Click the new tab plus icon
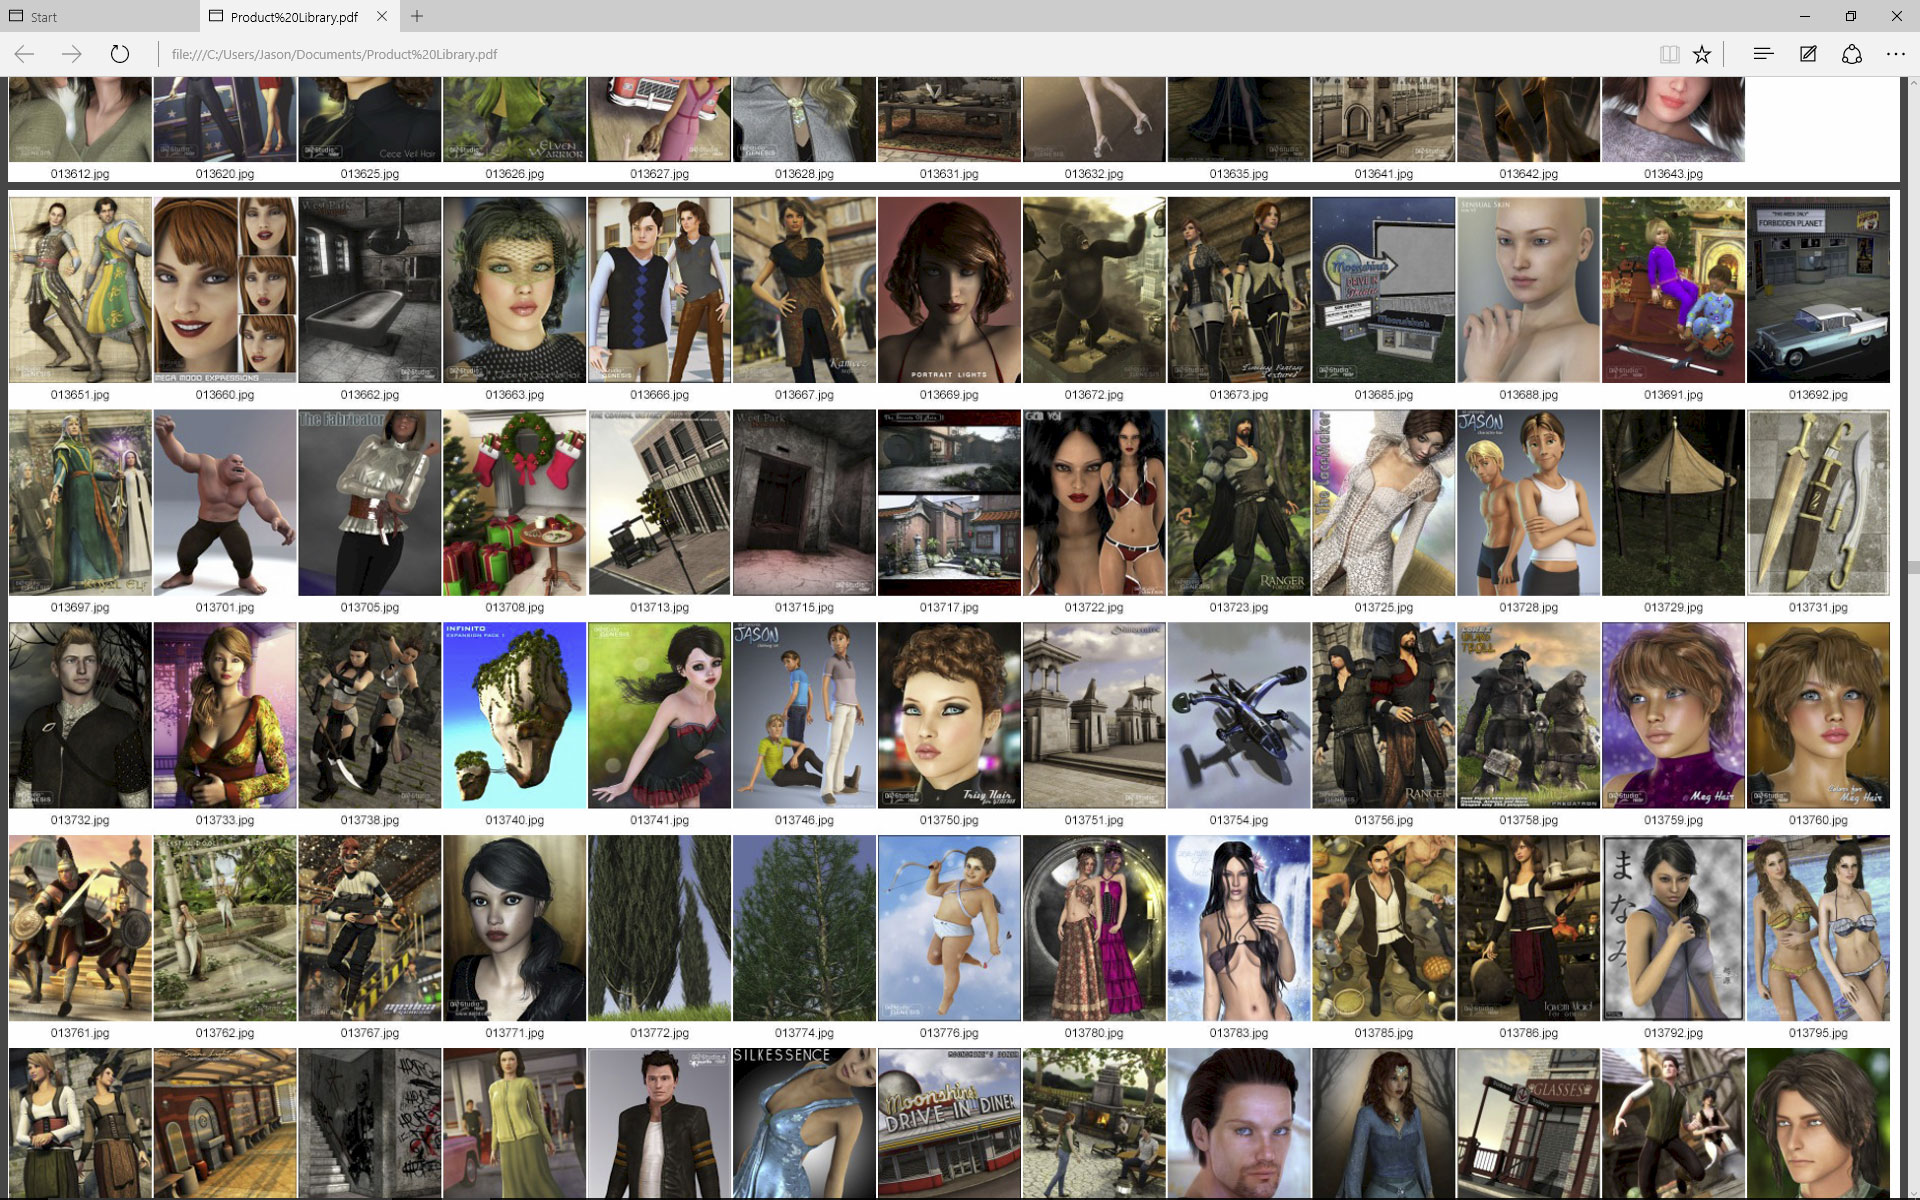This screenshot has height=1200, width=1920. click(415, 15)
